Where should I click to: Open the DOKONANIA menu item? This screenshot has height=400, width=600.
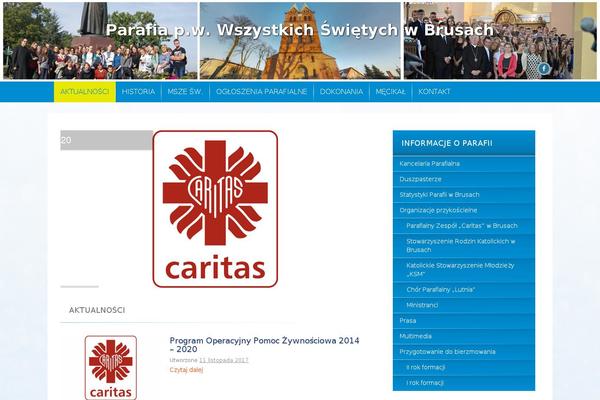point(341,92)
